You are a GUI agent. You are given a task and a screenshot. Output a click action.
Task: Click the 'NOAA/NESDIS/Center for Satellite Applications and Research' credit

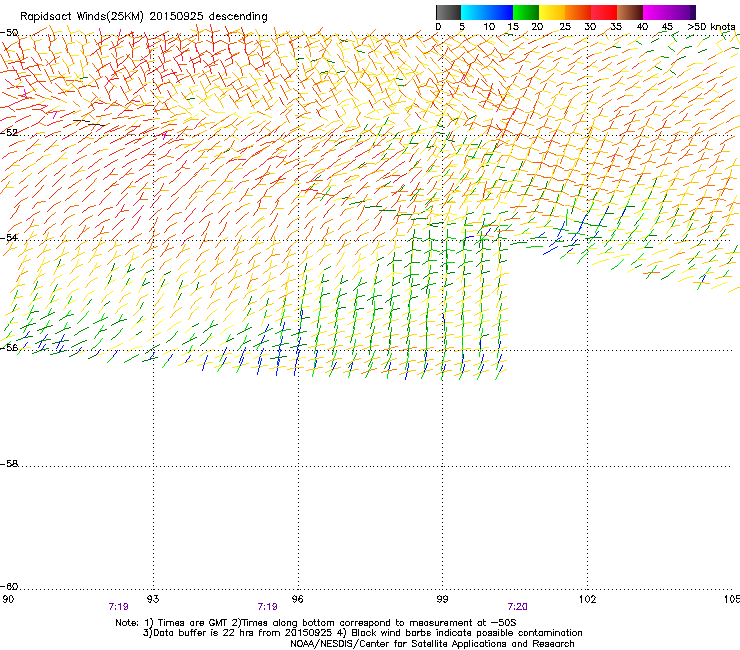[432, 644]
